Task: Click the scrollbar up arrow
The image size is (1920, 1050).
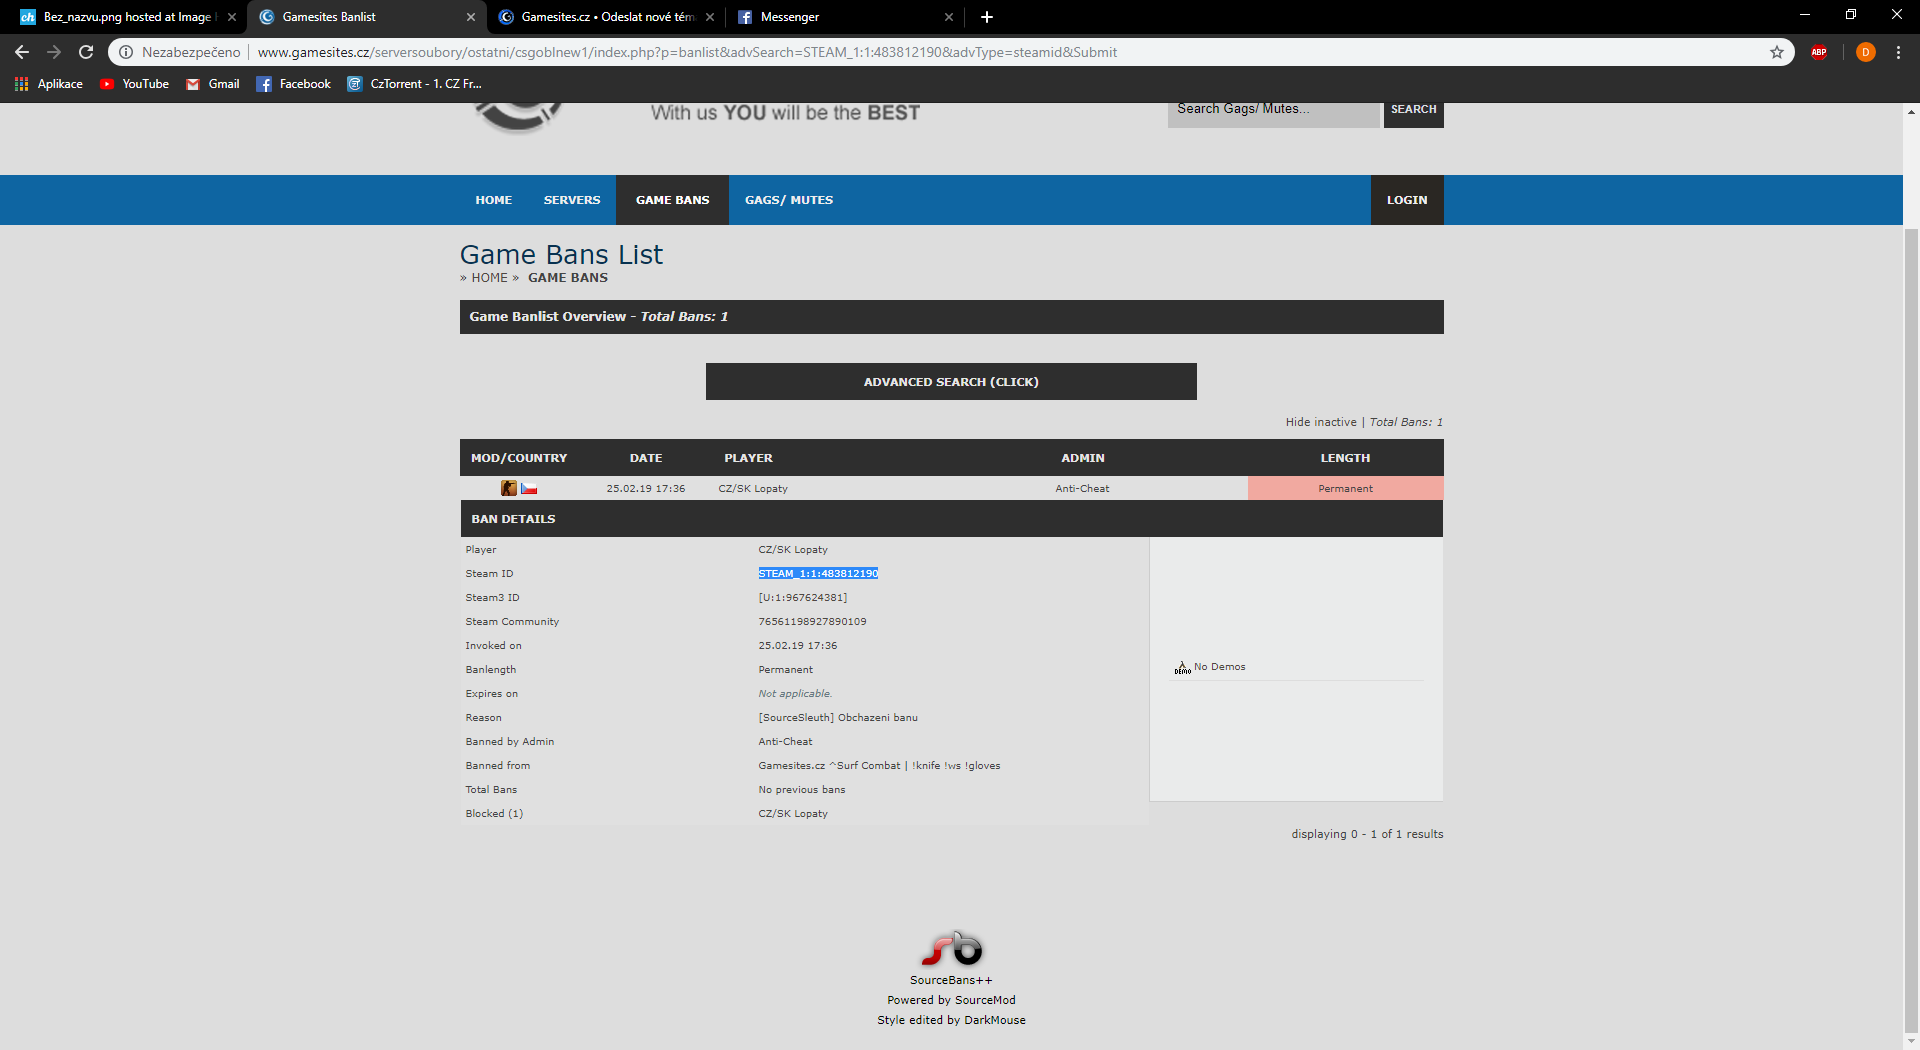Action: tap(1911, 111)
